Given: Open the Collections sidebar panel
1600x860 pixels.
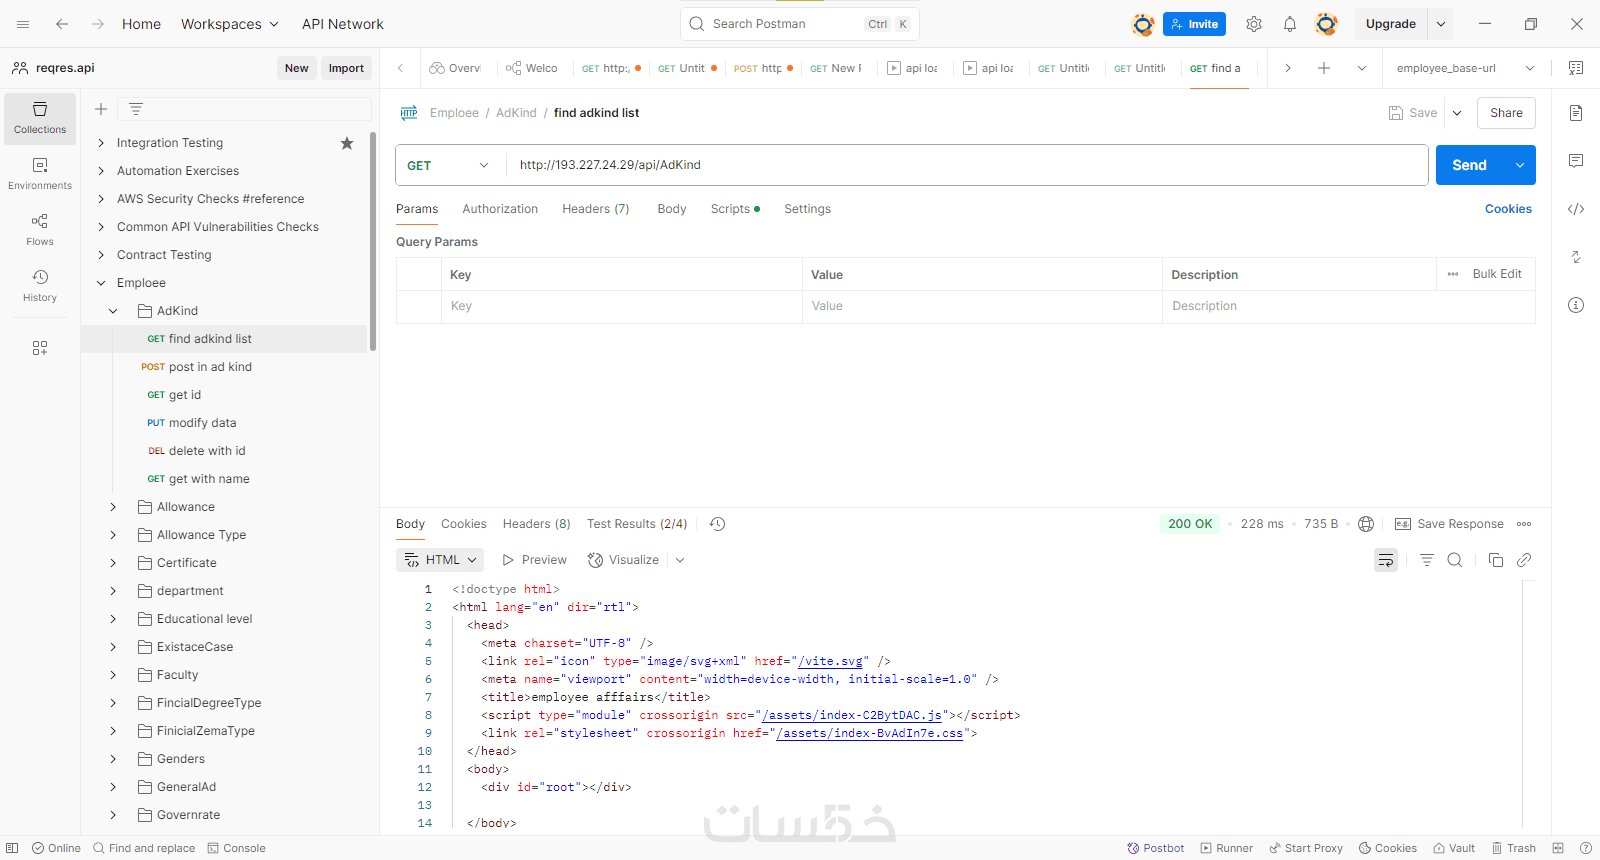Looking at the screenshot, I should [x=40, y=118].
